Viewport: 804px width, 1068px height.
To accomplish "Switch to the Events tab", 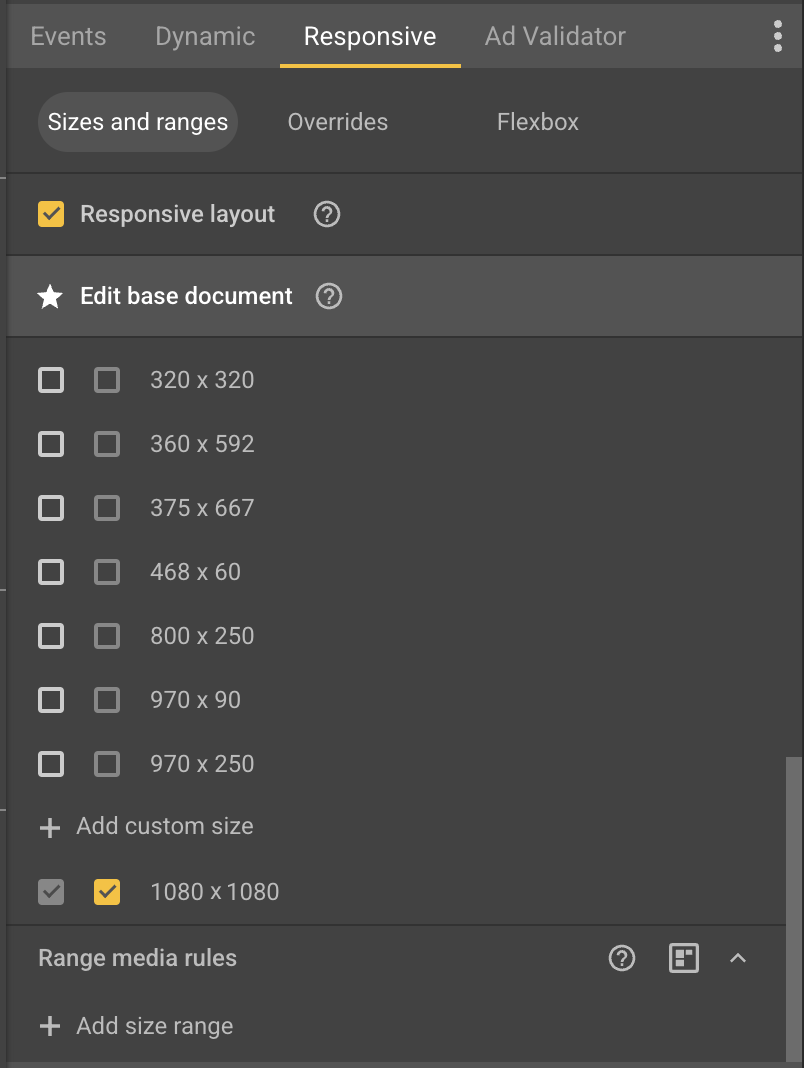I will click(x=67, y=36).
